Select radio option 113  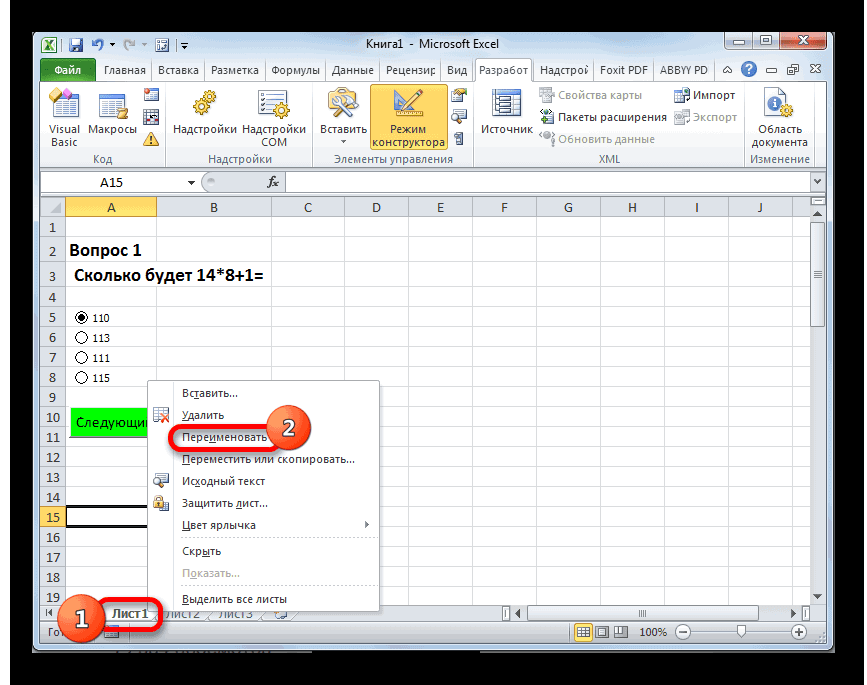point(81,337)
